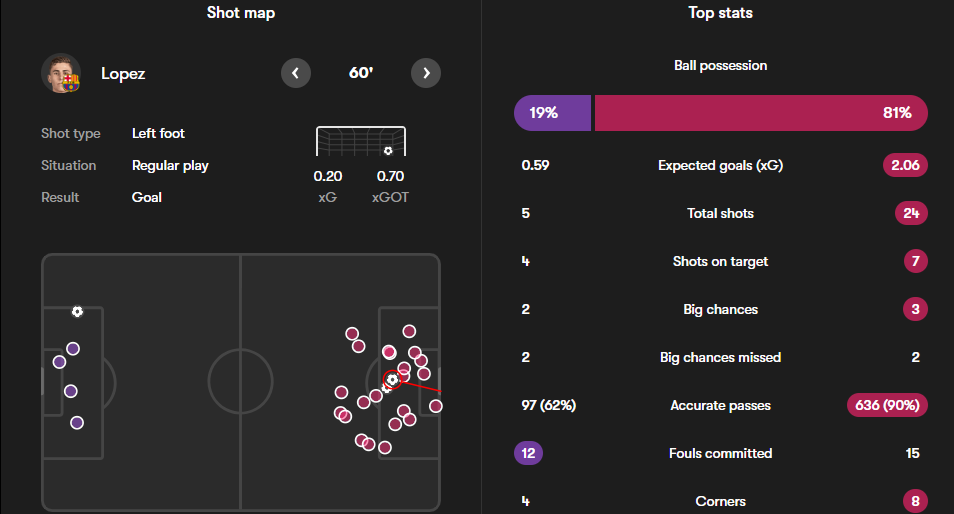954x514 pixels.
Task: Go to the next shot arrow
Action: coord(426,73)
